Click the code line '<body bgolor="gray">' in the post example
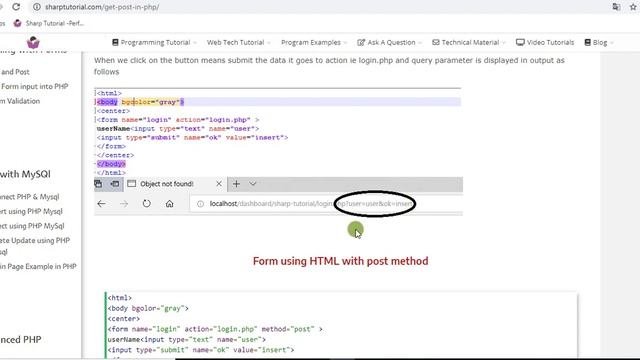This screenshot has height=360, width=640. coord(148,308)
